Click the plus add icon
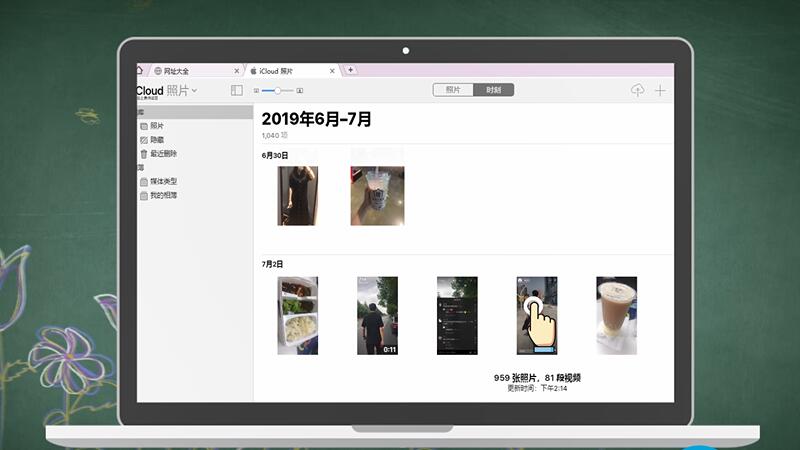Viewport: 800px width, 450px height. point(660,91)
